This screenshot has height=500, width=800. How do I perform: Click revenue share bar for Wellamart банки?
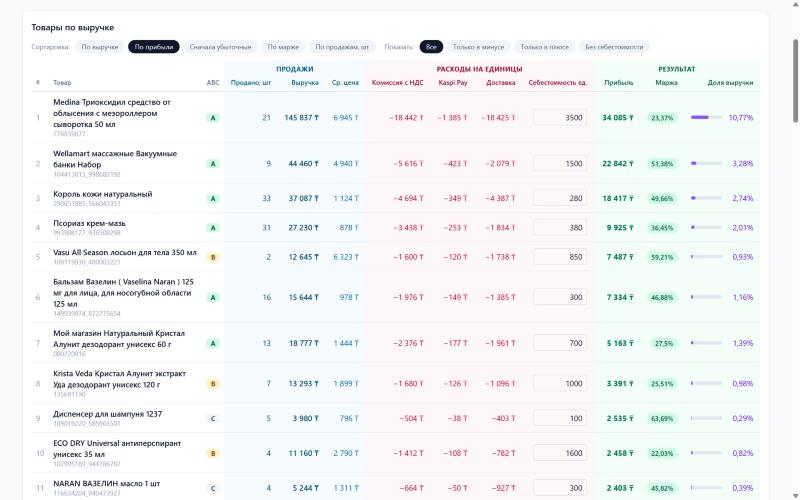(x=706, y=163)
